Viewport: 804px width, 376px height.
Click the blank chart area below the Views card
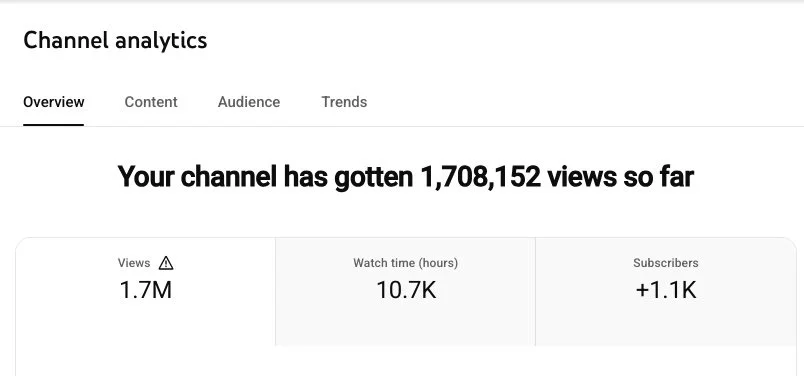[405, 361]
